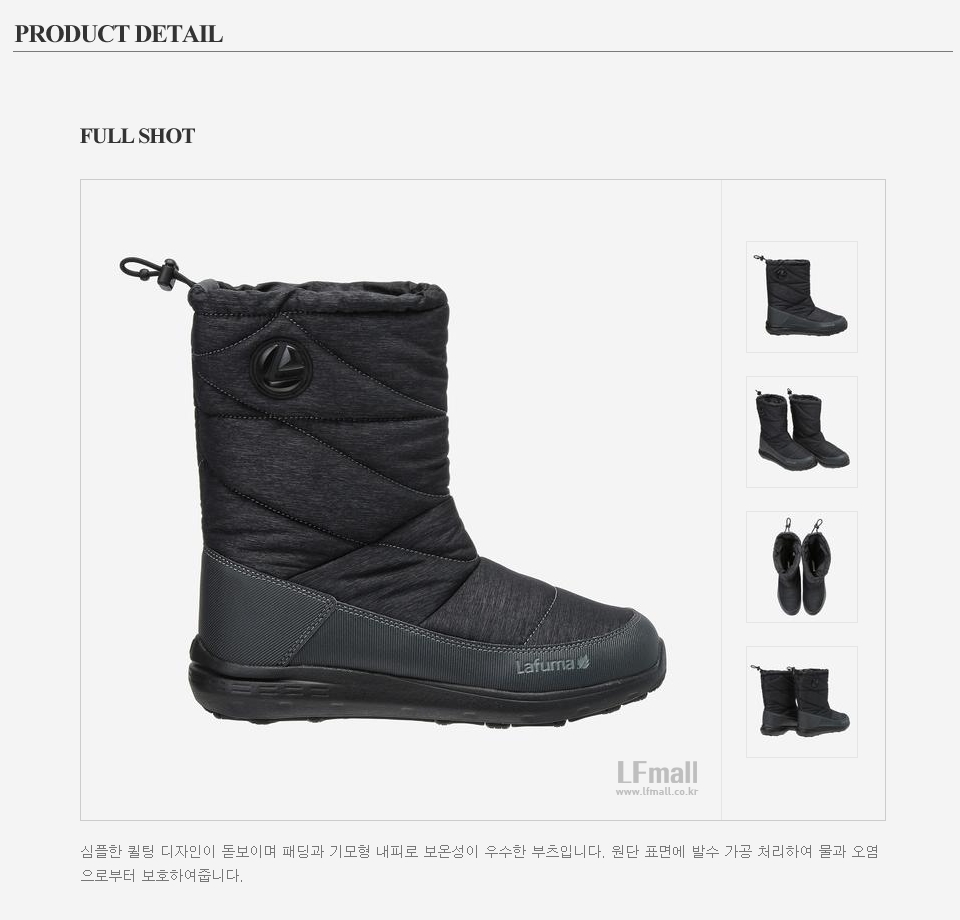Click the leaf symbol next to Lafuma text

pyautogui.click(x=583, y=662)
